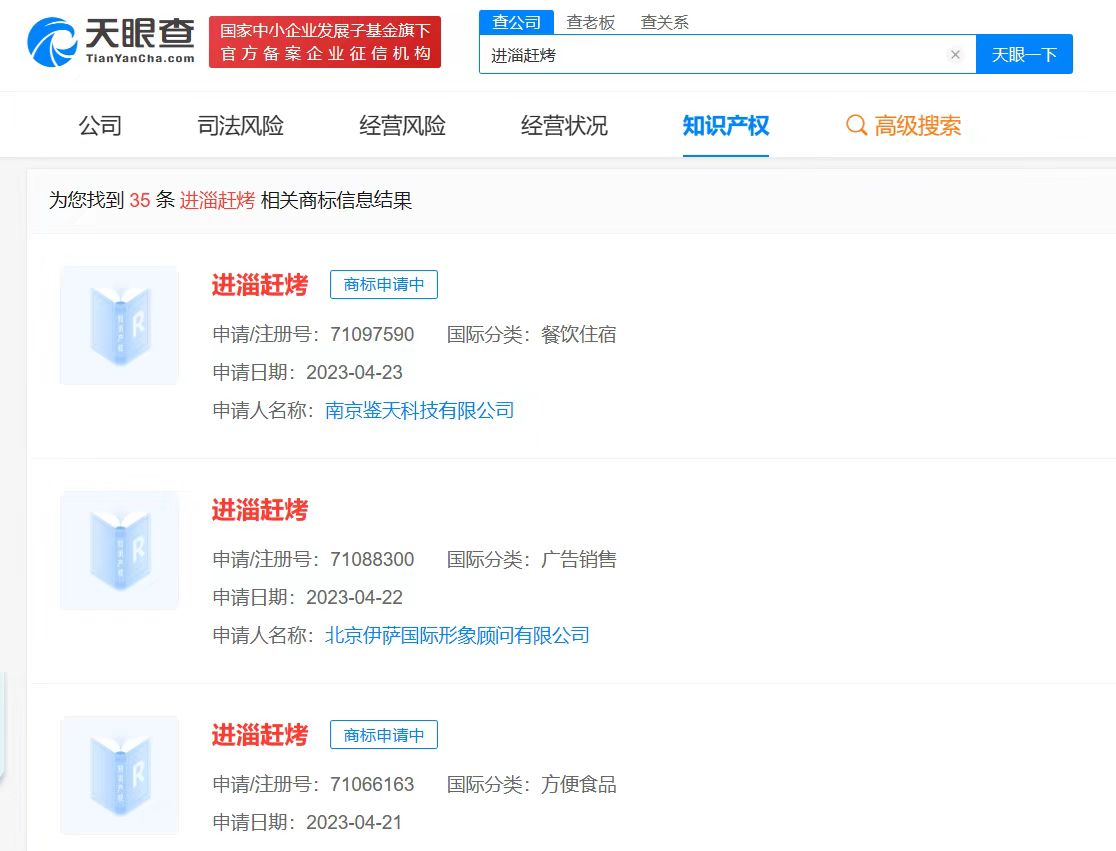Click the 天眼一下 search button
Screen dimensions: 1116x851
click(x=1024, y=54)
